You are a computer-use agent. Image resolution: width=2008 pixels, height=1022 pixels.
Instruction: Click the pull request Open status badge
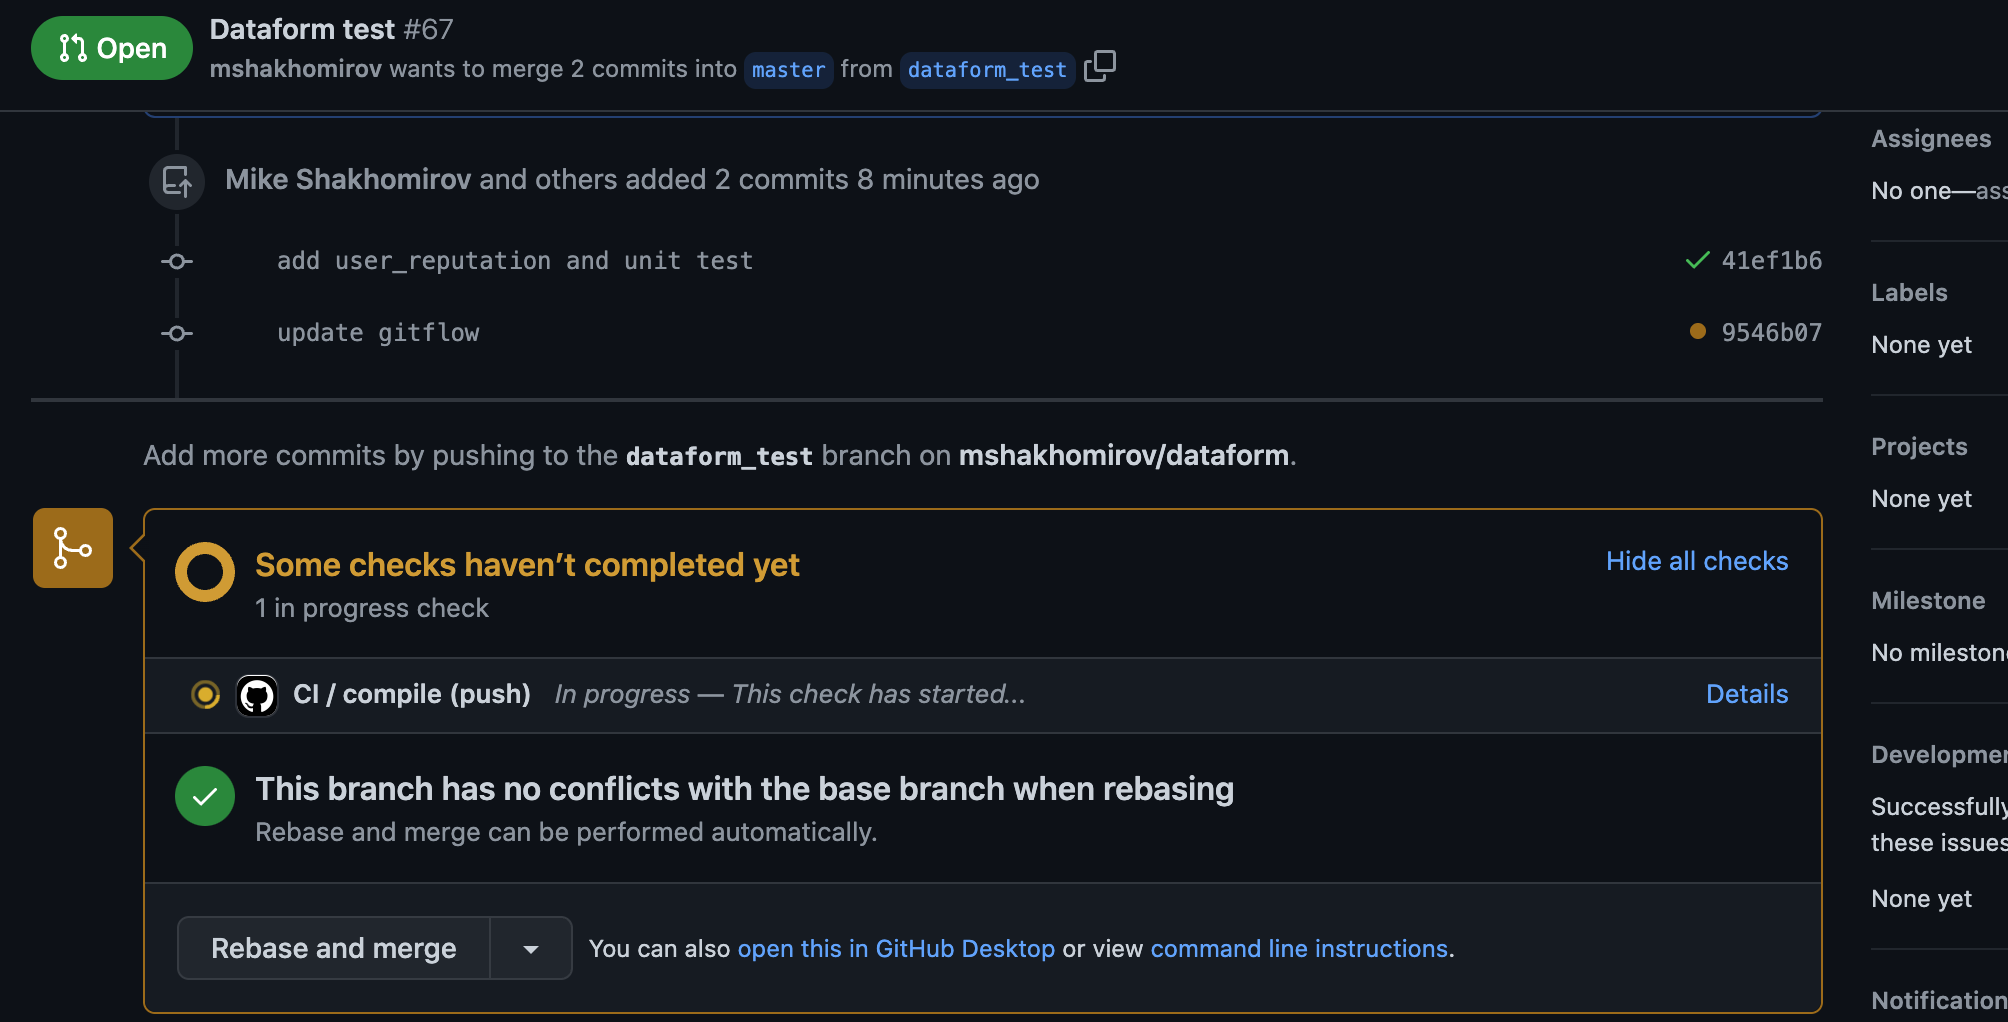[110, 47]
